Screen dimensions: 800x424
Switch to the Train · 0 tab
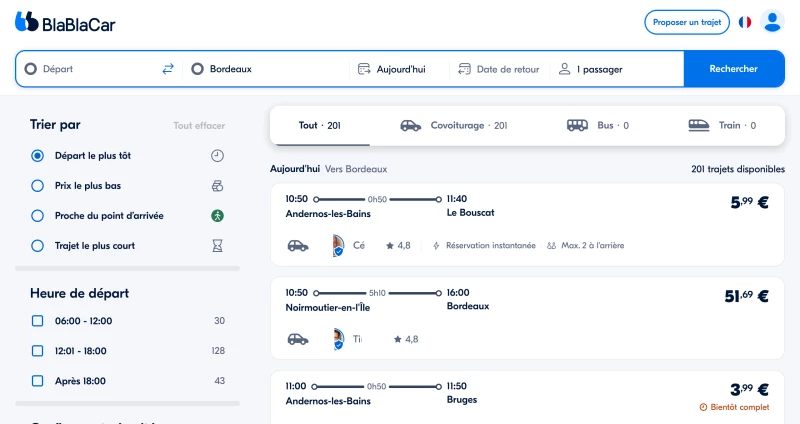[722, 126]
